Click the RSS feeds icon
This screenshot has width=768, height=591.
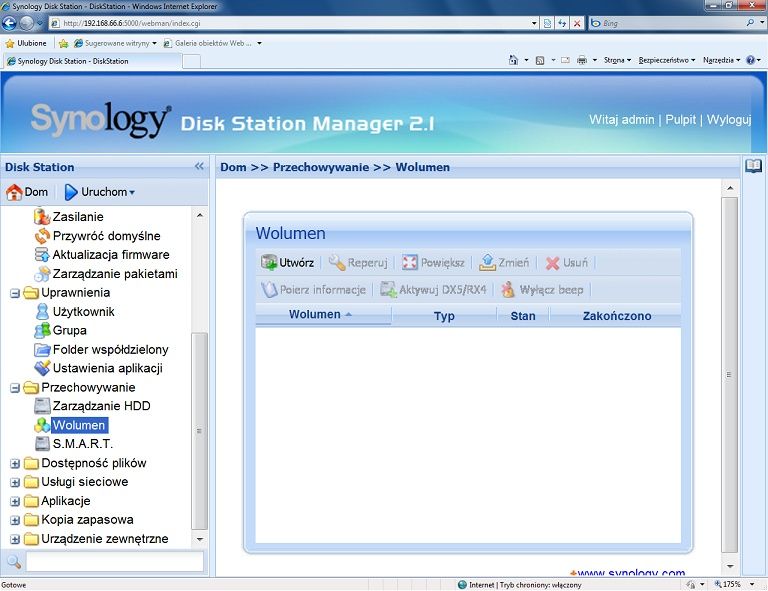pyautogui.click(x=540, y=60)
